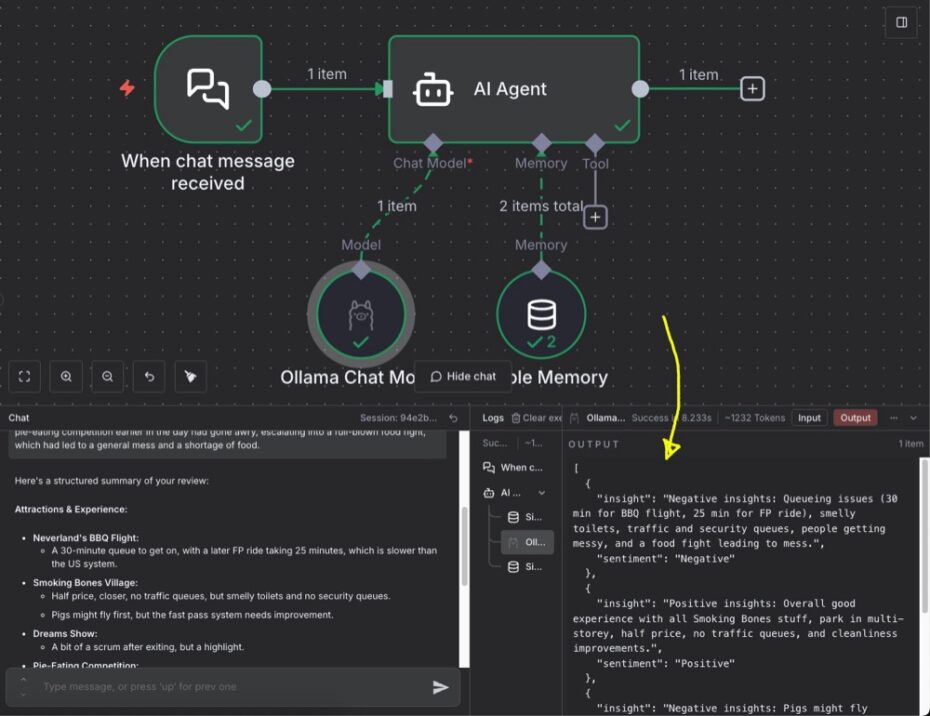Click the Logs panel title

click(492, 418)
